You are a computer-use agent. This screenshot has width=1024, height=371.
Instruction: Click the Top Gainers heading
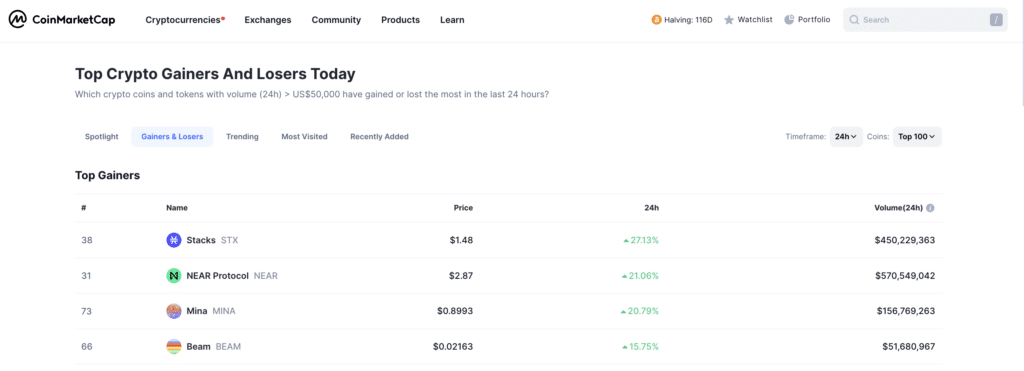(x=108, y=175)
